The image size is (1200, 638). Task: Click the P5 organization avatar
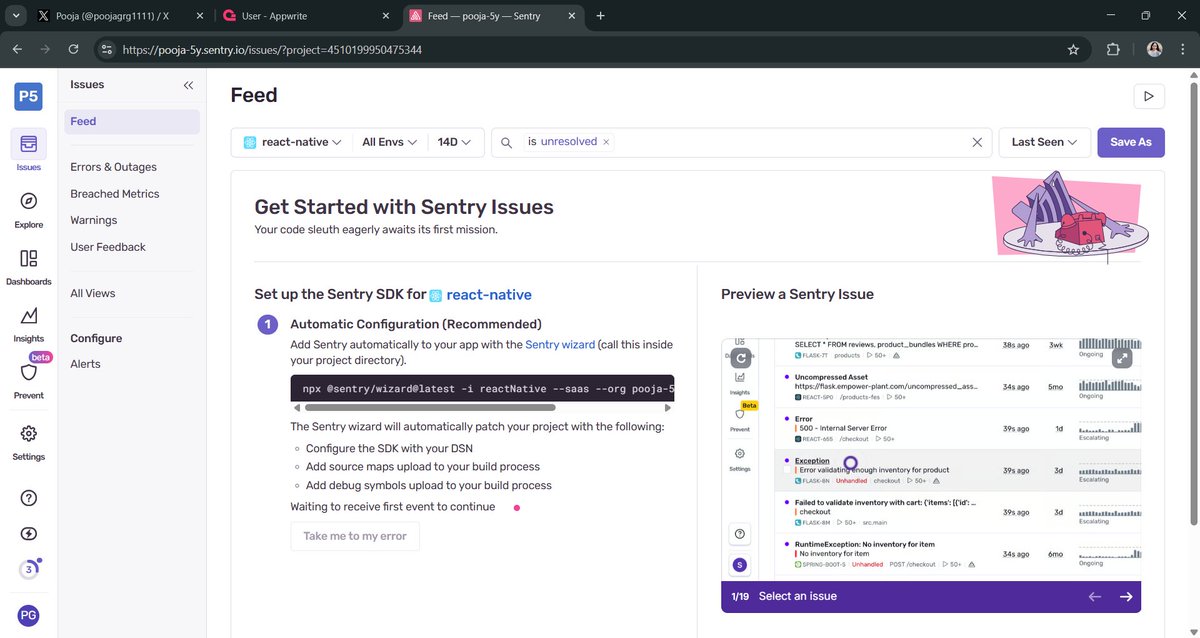coord(28,96)
